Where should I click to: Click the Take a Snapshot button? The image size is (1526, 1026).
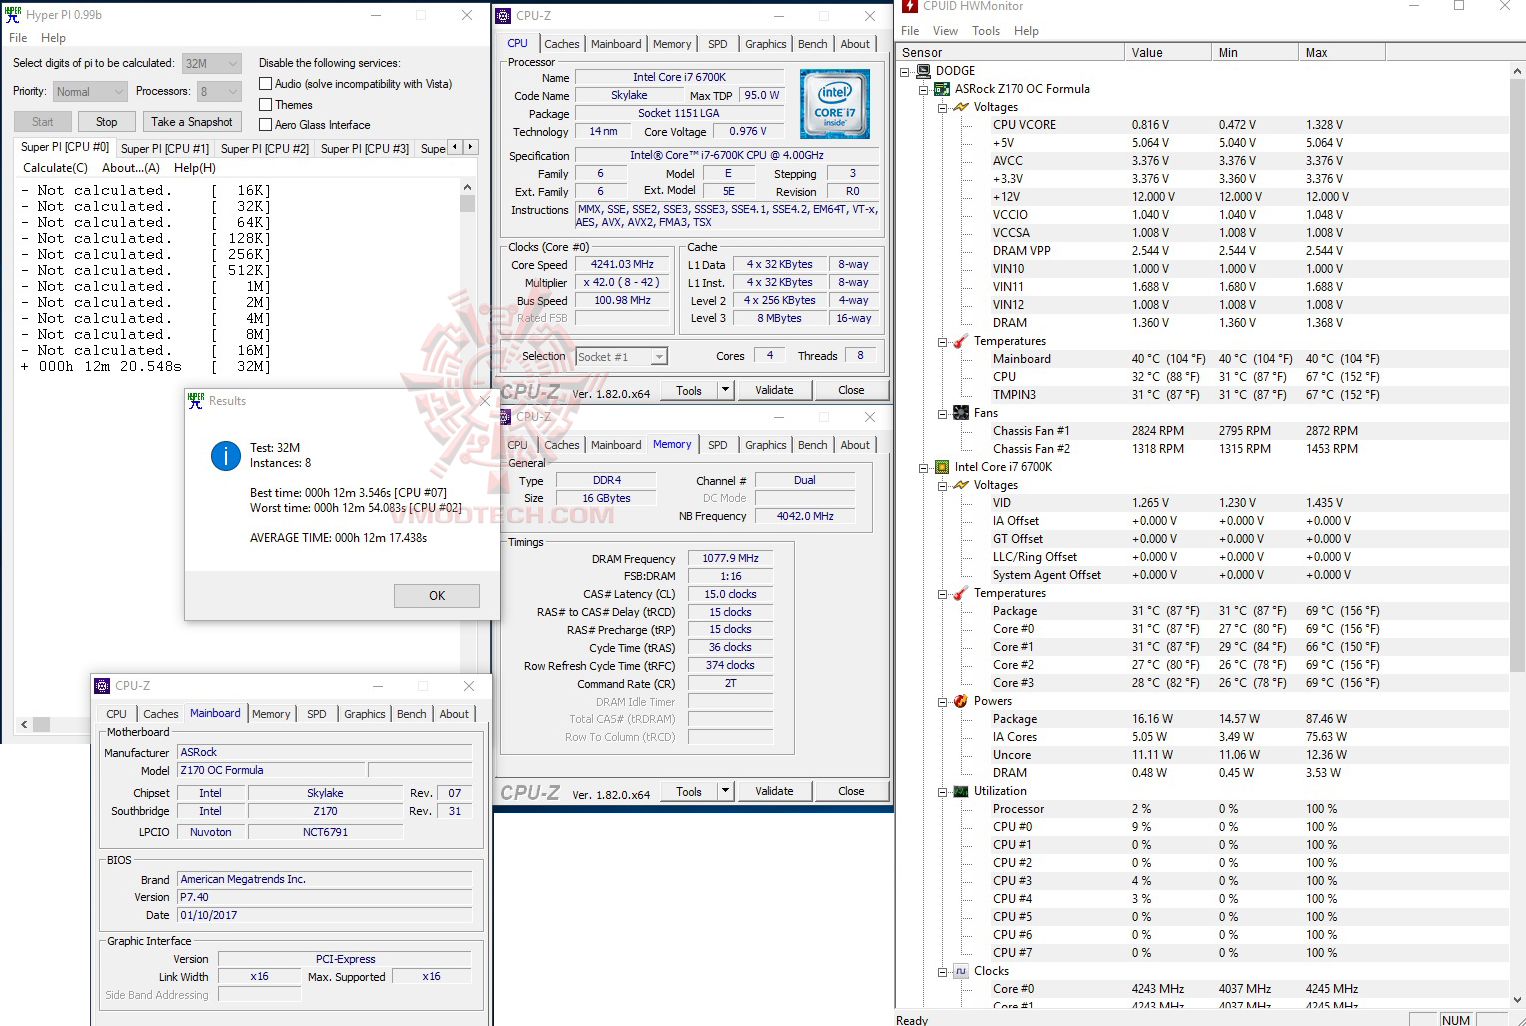[191, 121]
